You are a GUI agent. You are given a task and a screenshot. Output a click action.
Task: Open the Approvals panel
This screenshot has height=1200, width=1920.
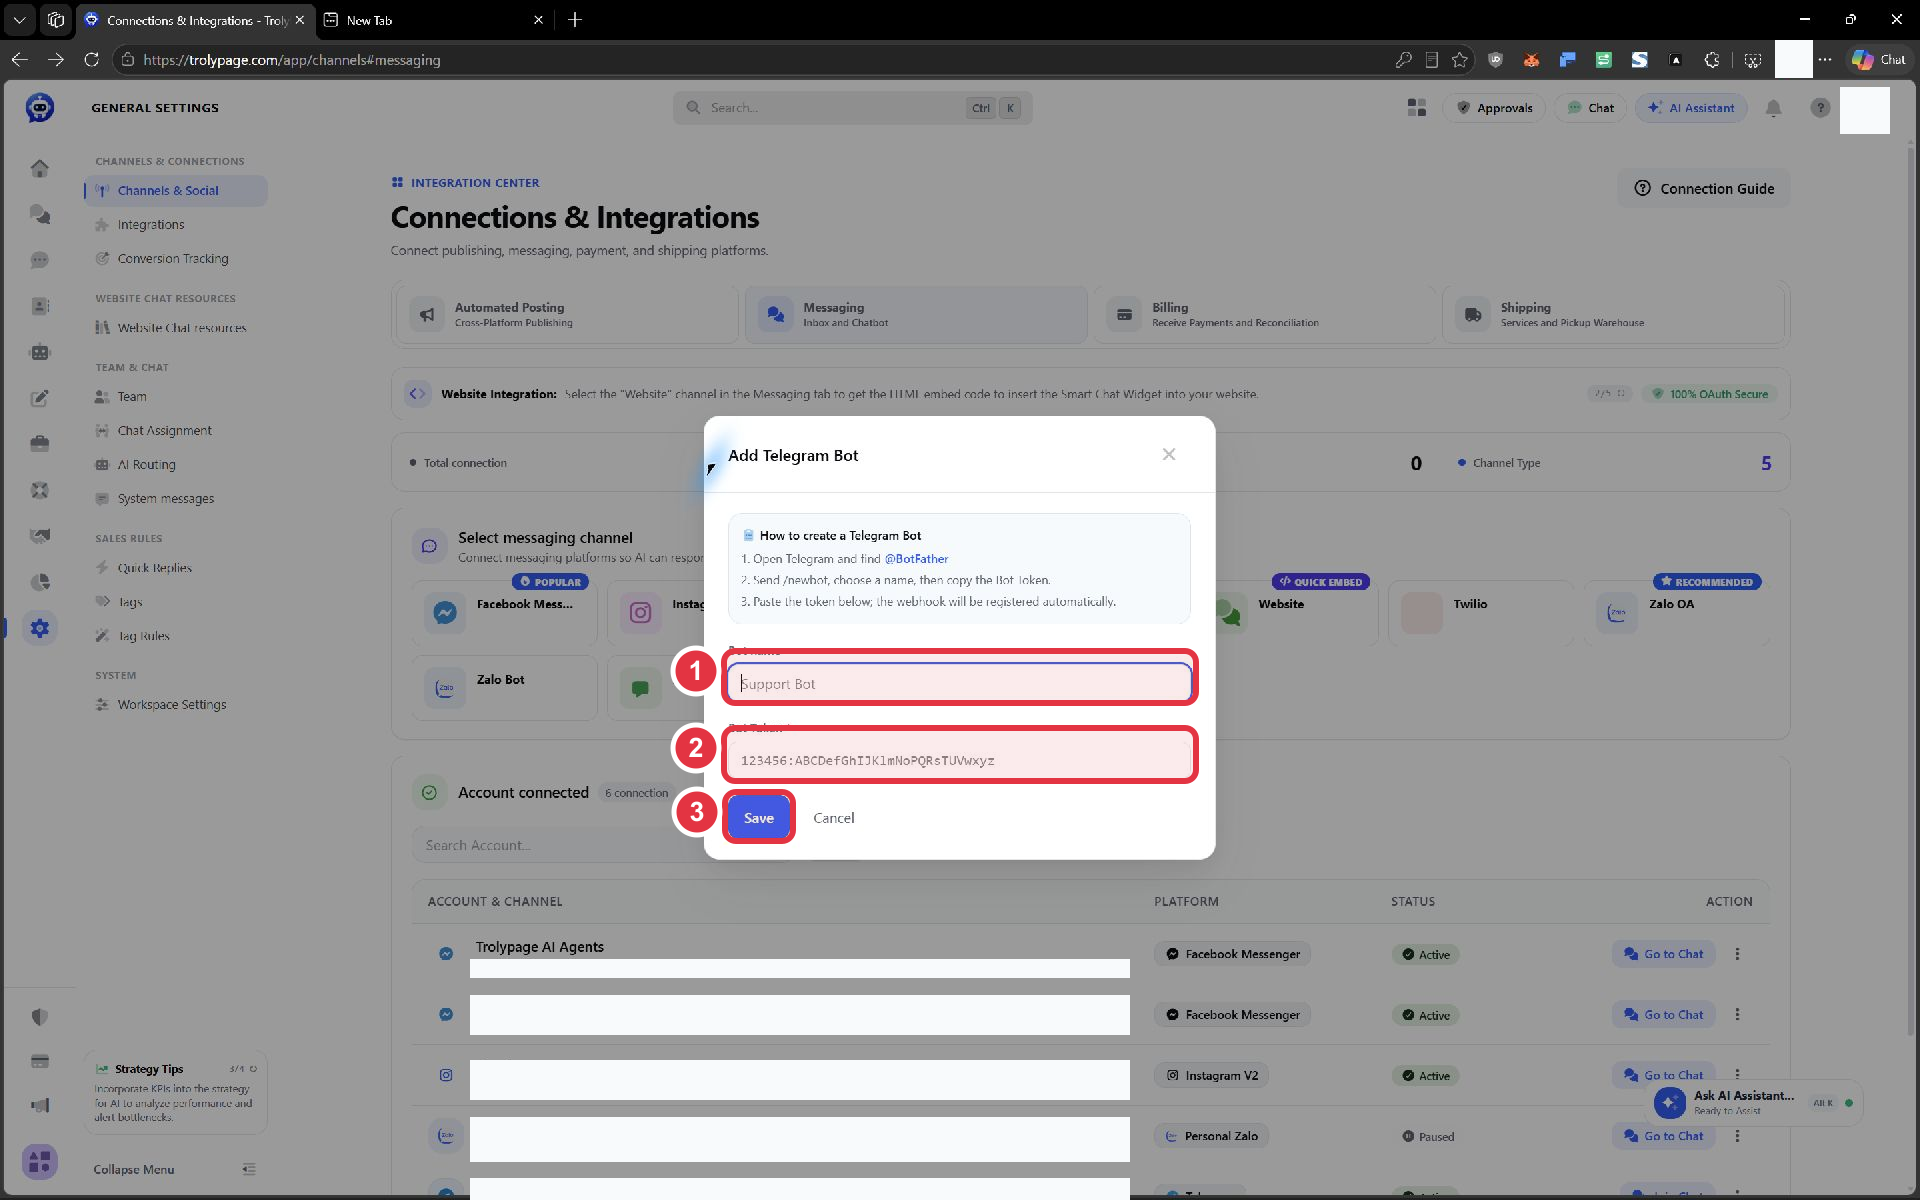1494,108
